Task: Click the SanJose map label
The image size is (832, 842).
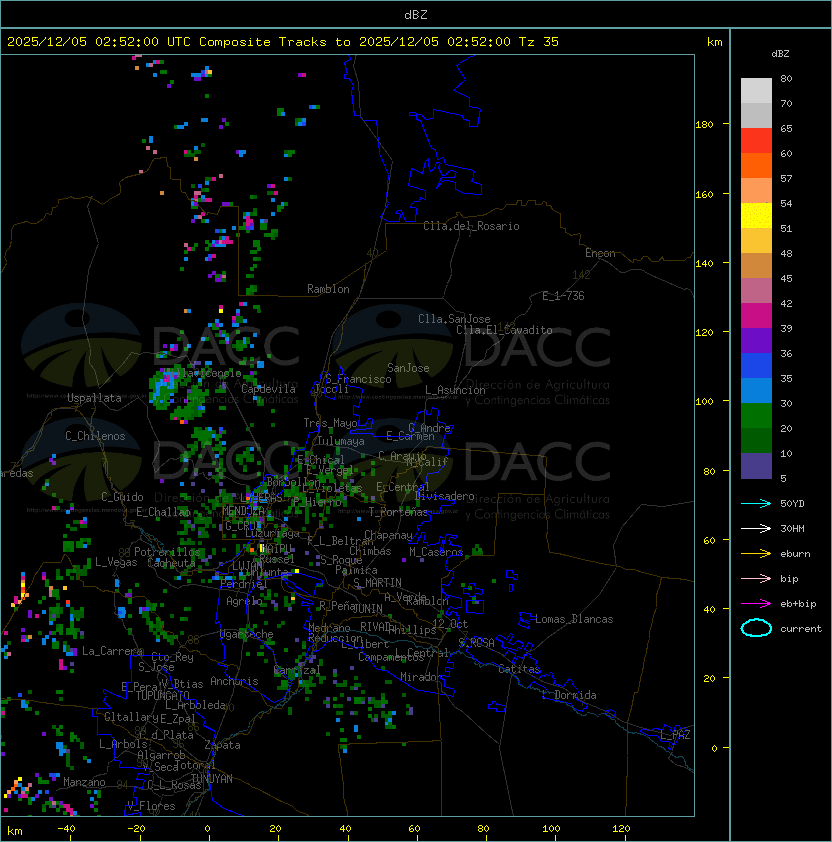Action: 408,368
